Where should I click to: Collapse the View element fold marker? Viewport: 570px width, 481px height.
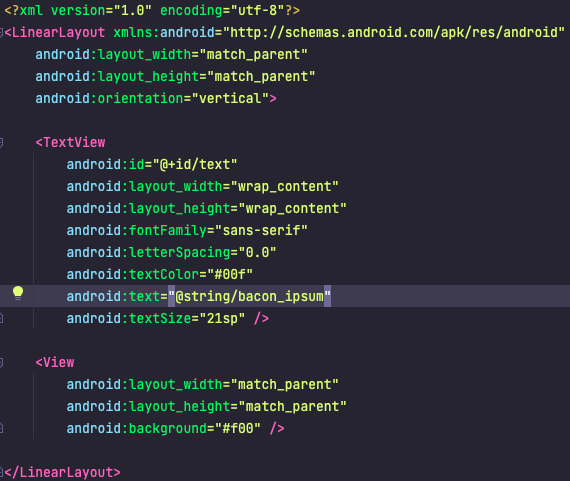(x=1, y=362)
